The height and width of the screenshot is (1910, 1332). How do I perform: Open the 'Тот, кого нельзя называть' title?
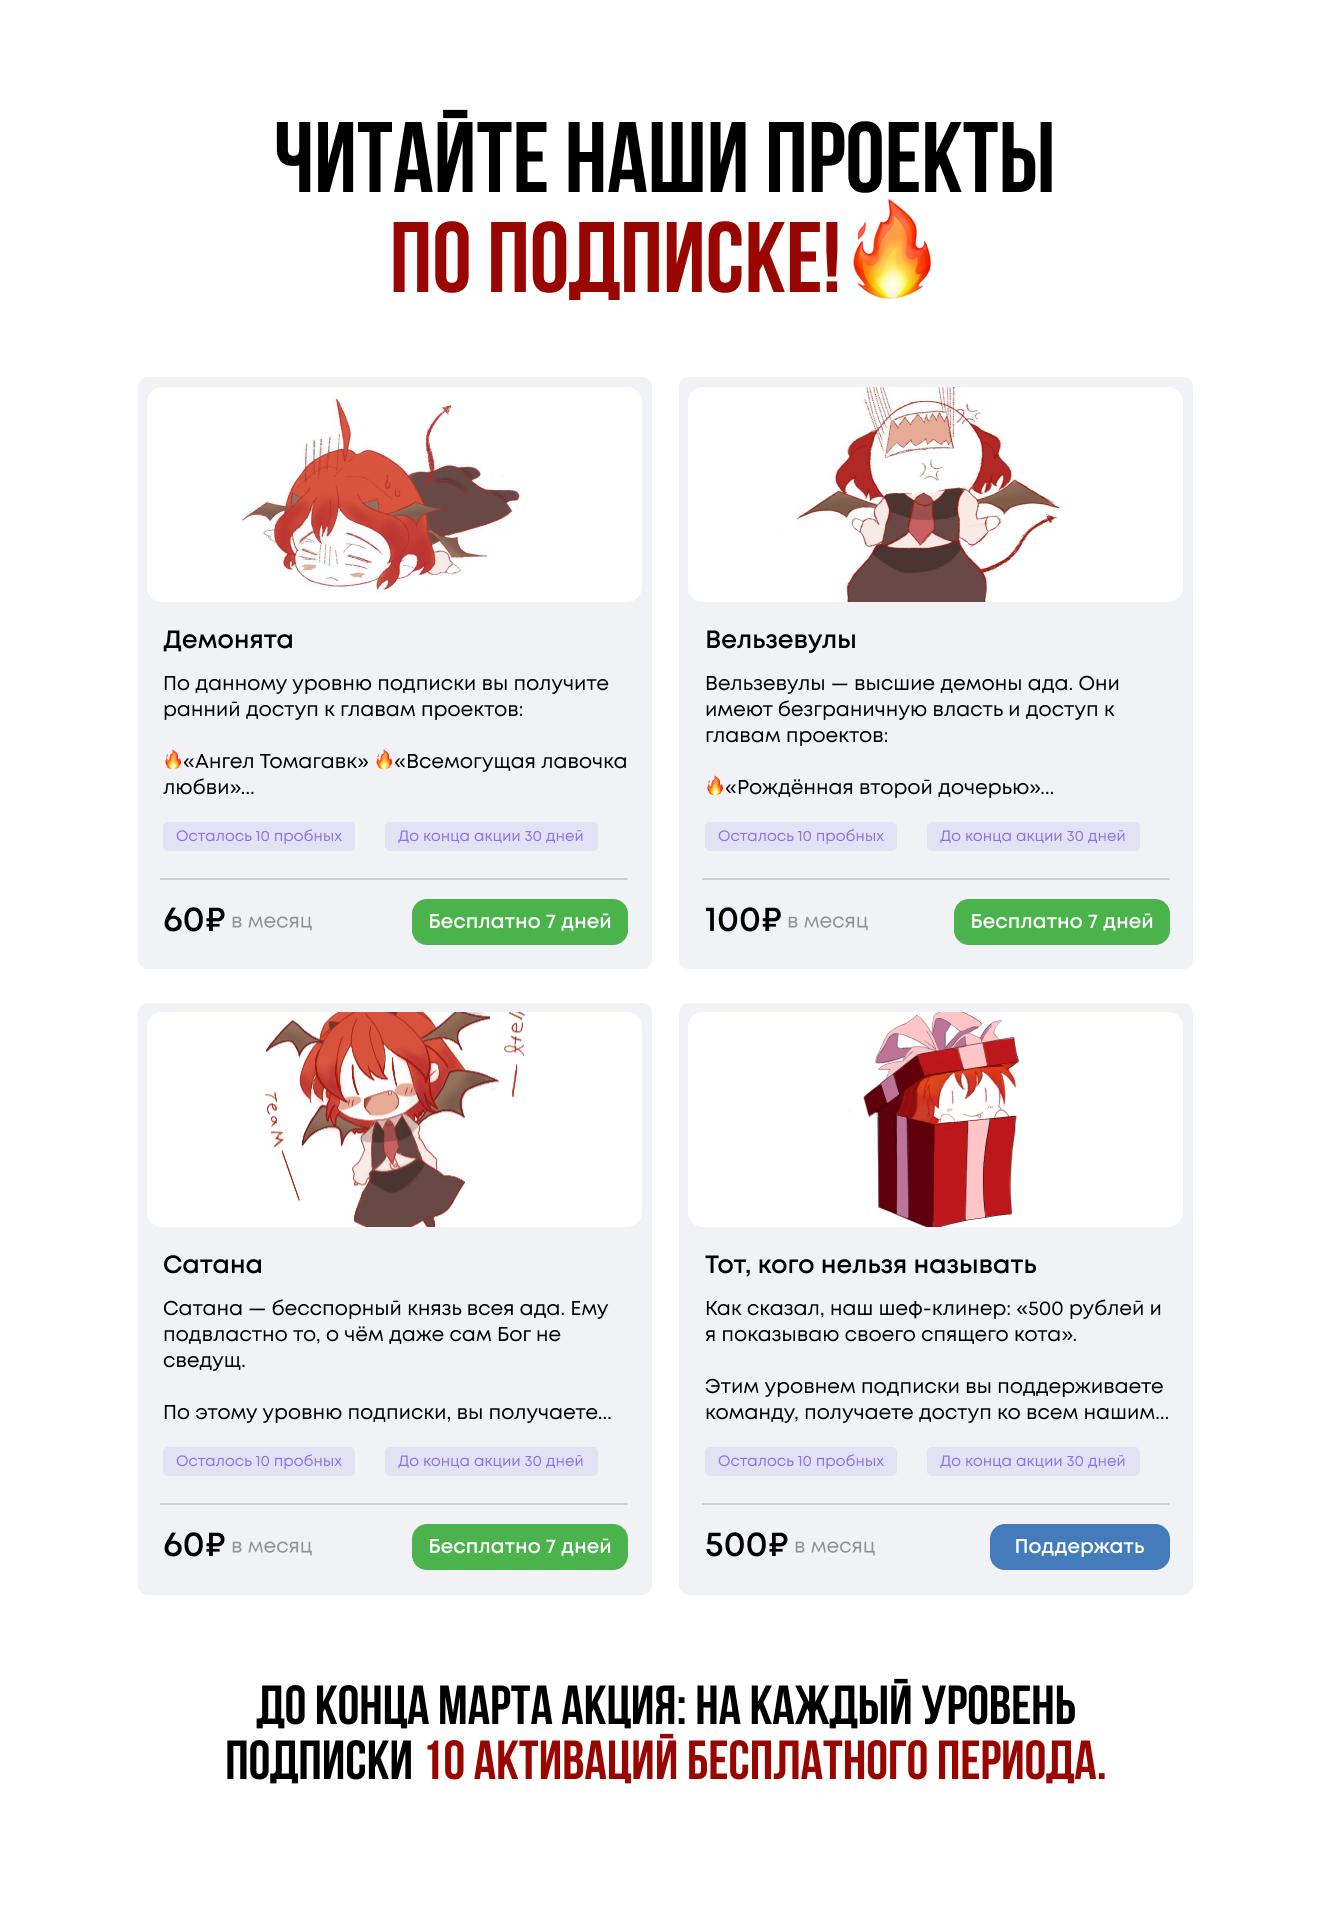[x=871, y=1265]
